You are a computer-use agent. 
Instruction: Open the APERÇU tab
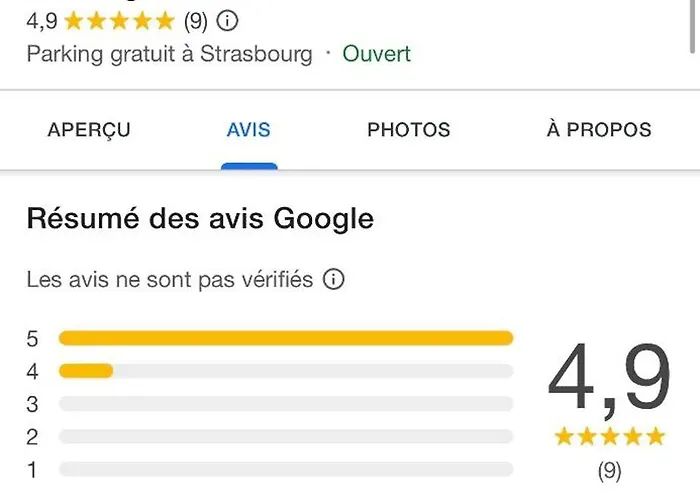89,130
